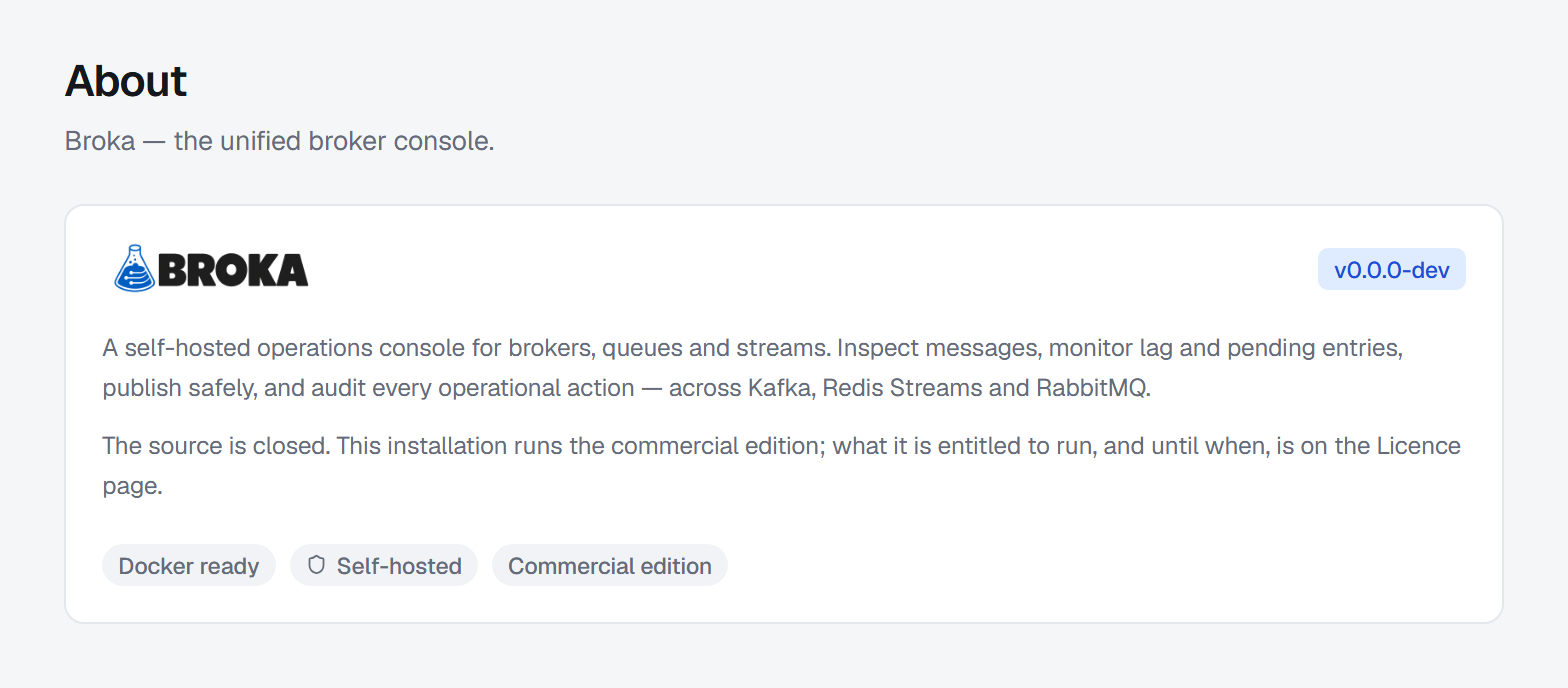Click paragraph starting "The source is closed"
Viewport: 1568px width, 688px height.
click(782, 466)
